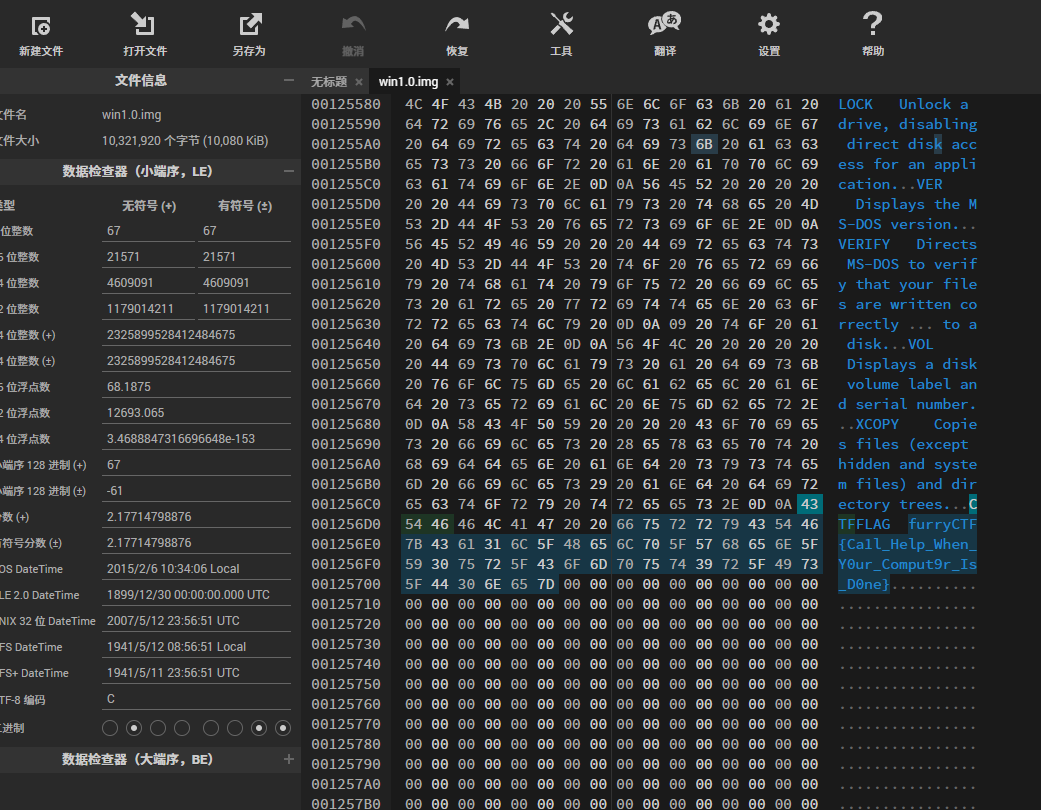
Task: Expand the big-endian (BE) data inspector
Action: coord(289,759)
